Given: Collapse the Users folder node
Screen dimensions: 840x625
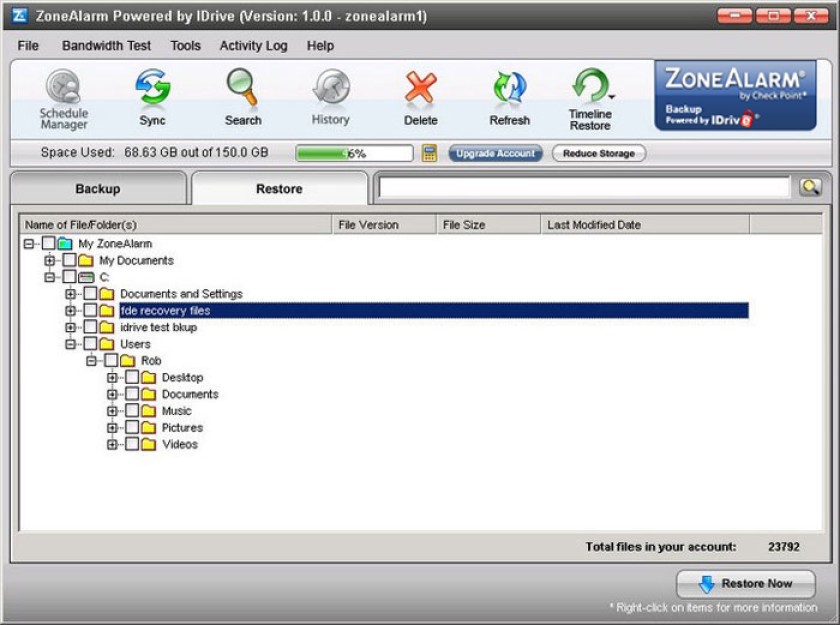Looking at the screenshot, I should [71, 344].
